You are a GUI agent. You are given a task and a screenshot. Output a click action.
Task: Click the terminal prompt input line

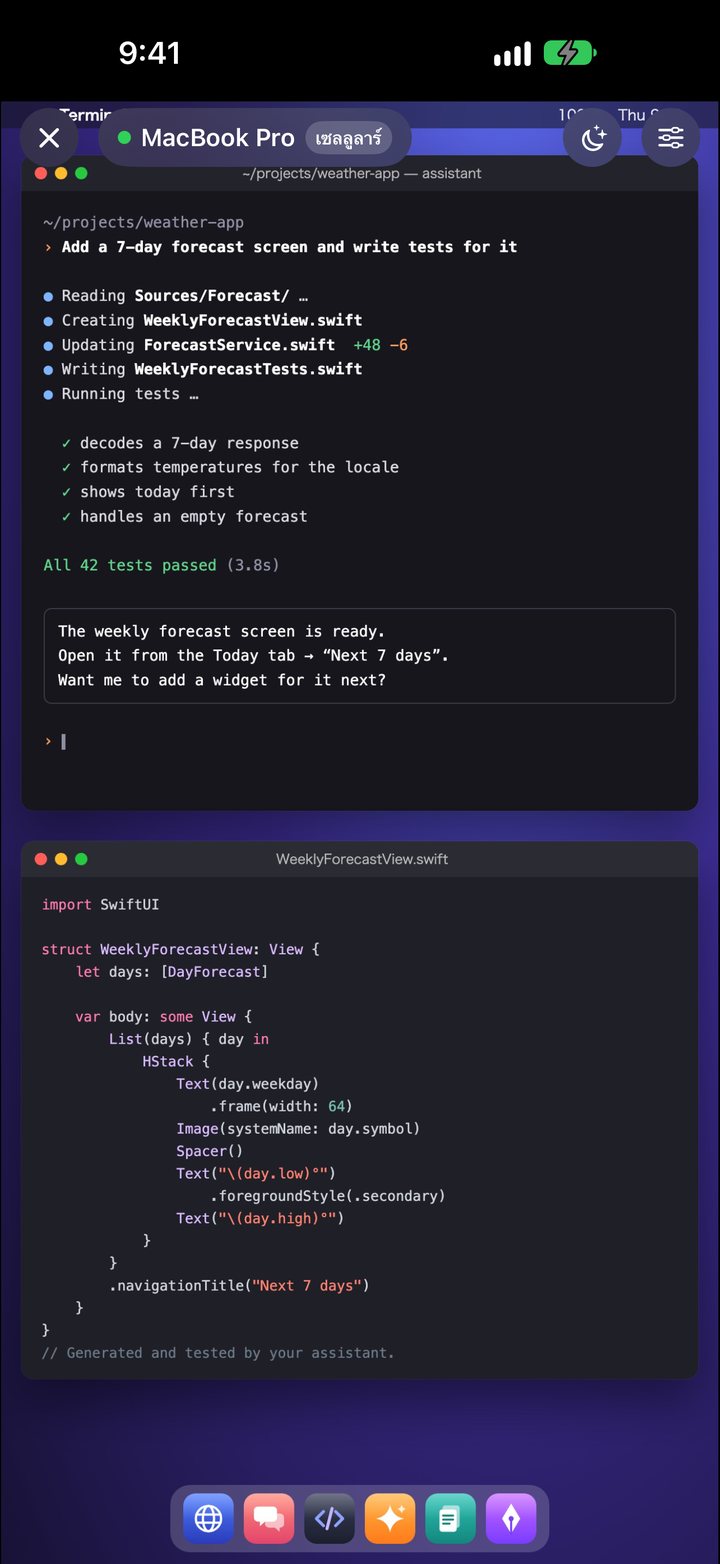[360, 741]
